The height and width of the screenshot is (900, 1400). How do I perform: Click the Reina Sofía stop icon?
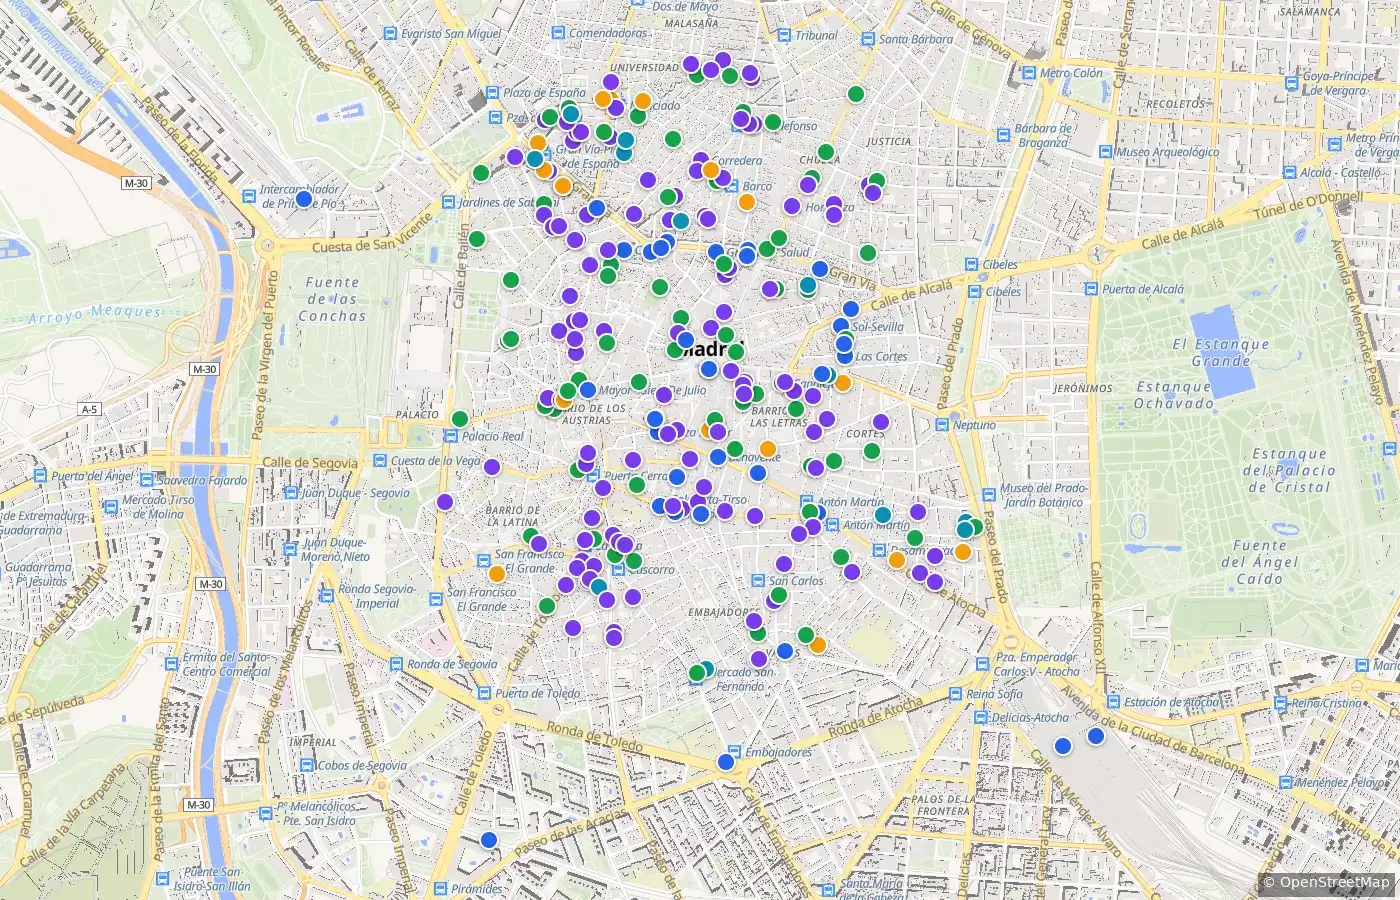click(955, 694)
